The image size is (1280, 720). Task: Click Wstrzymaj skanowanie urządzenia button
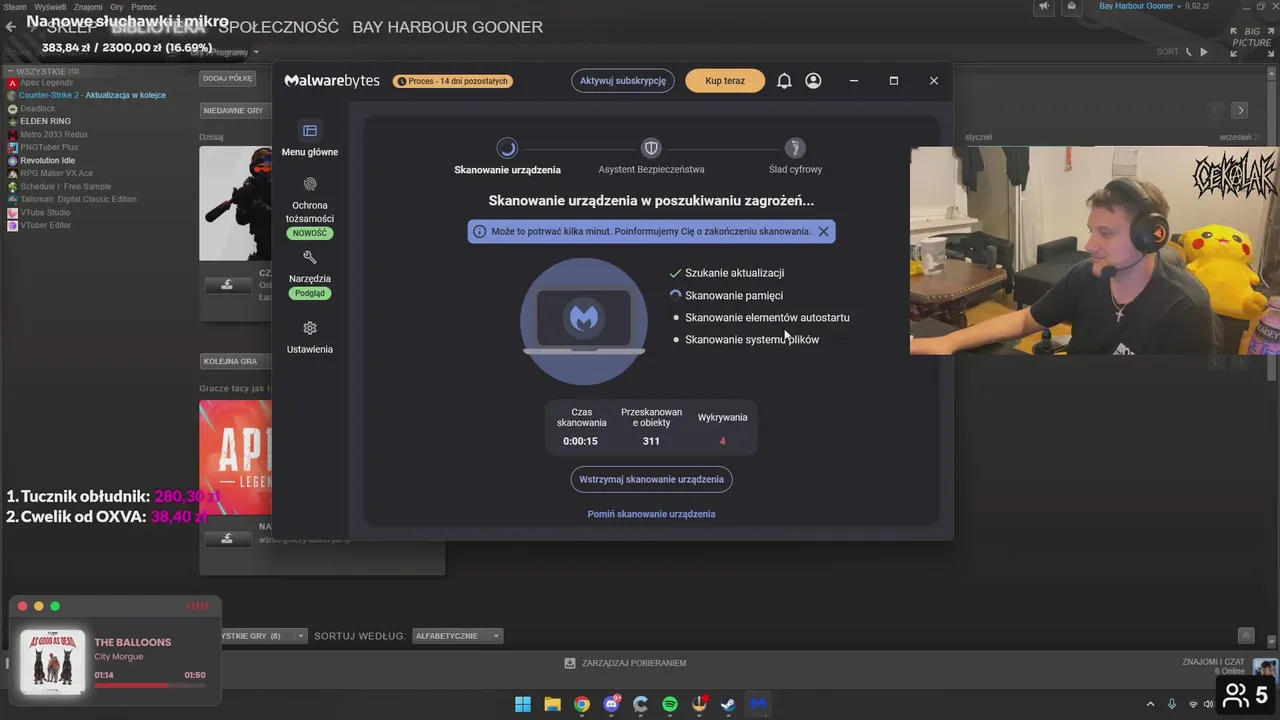coord(651,479)
